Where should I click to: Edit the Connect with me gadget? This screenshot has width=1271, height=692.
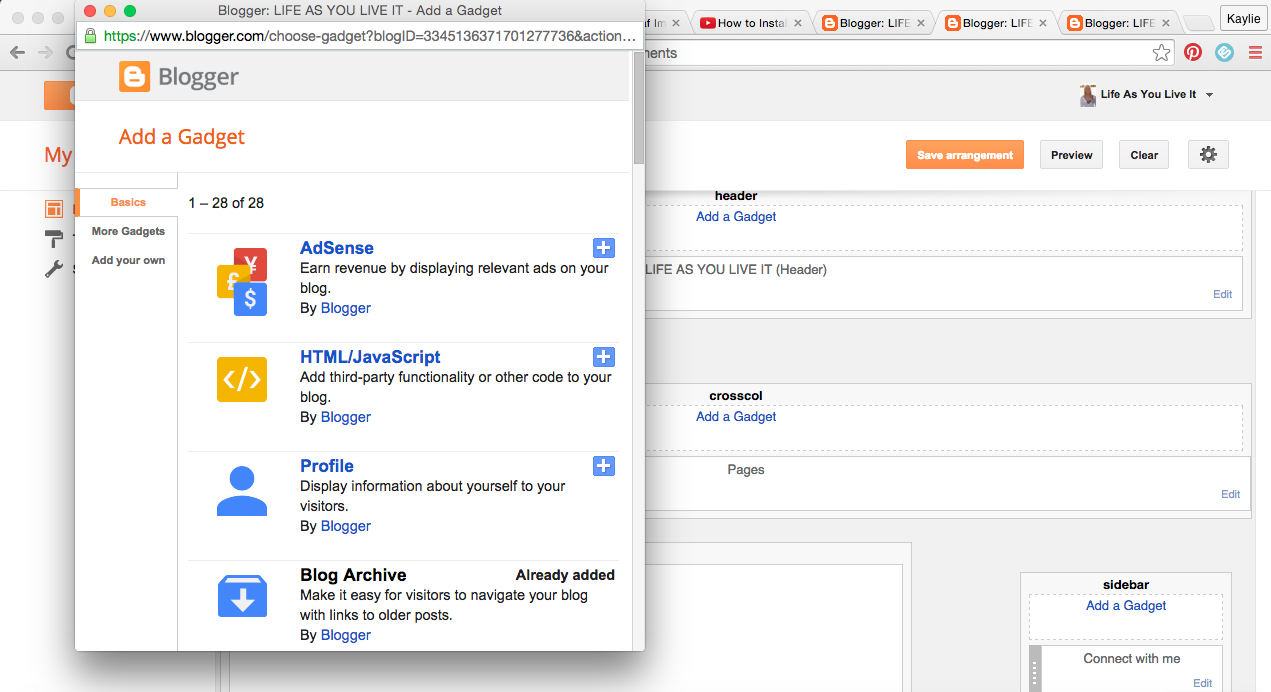tap(1202, 684)
